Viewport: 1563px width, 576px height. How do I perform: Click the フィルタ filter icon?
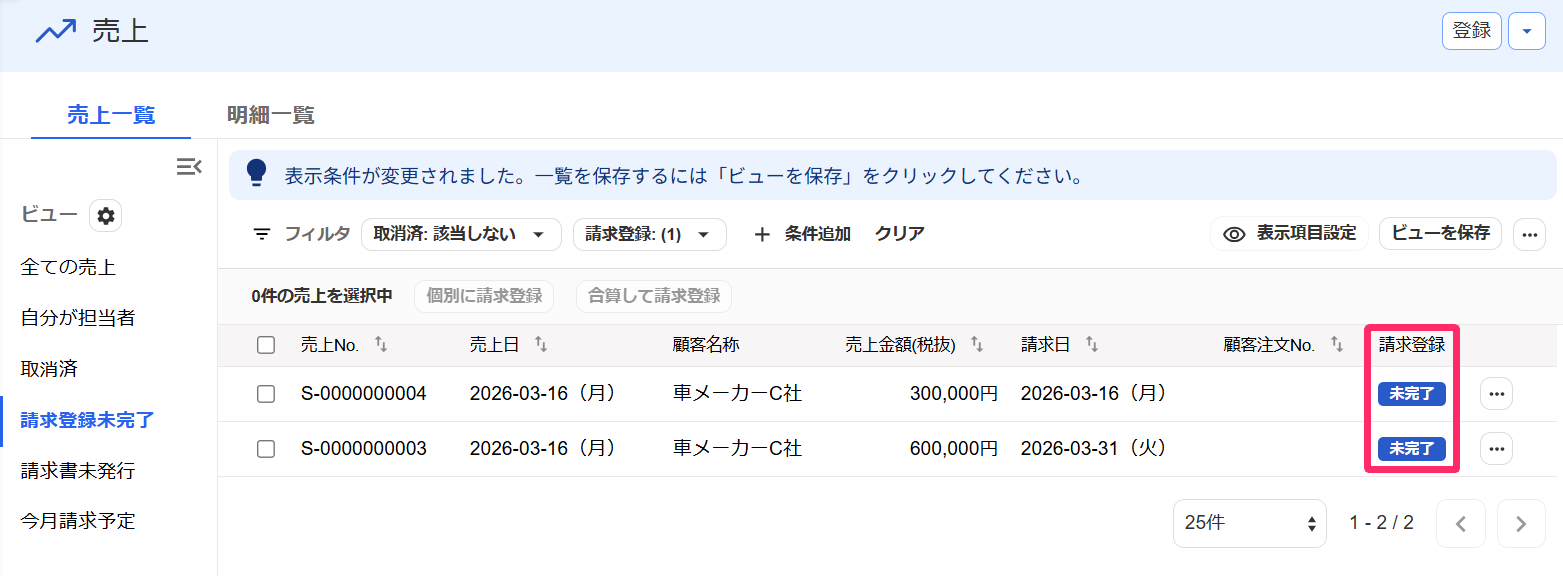(262, 234)
